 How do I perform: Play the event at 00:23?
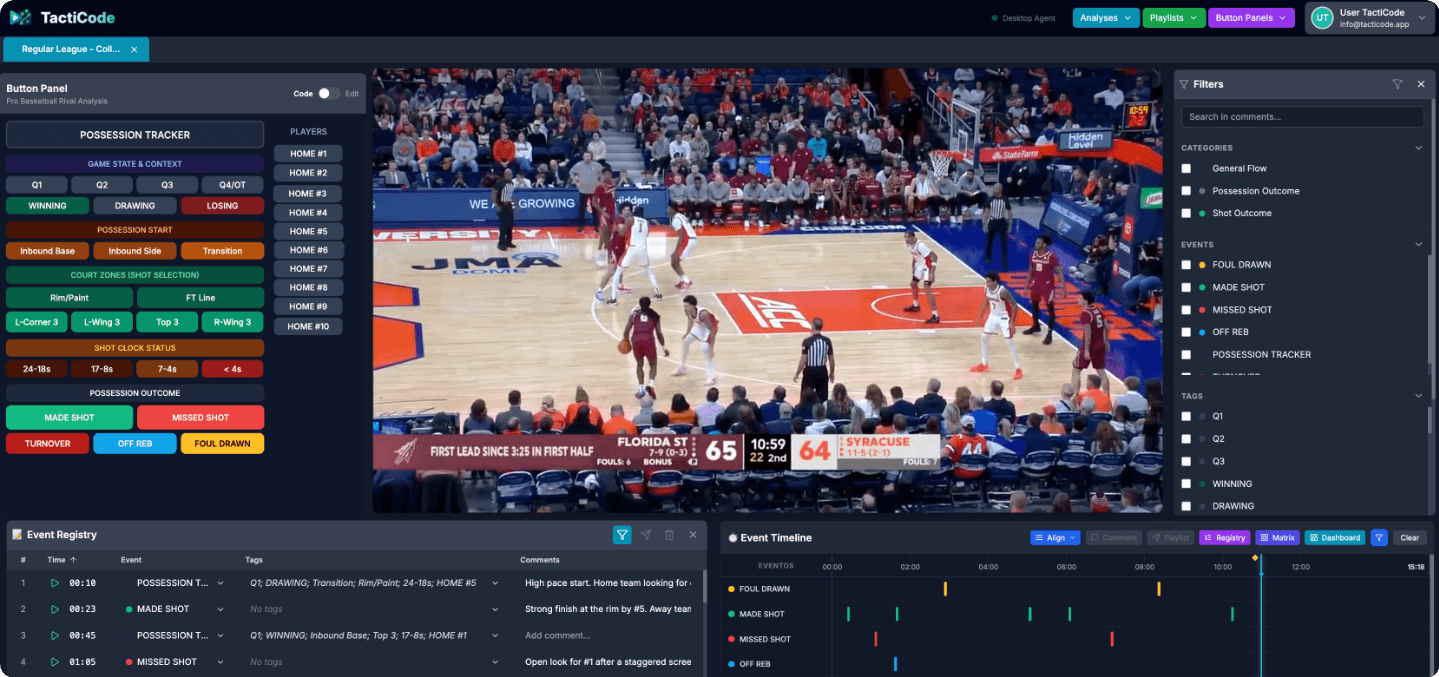tap(55, 609)
